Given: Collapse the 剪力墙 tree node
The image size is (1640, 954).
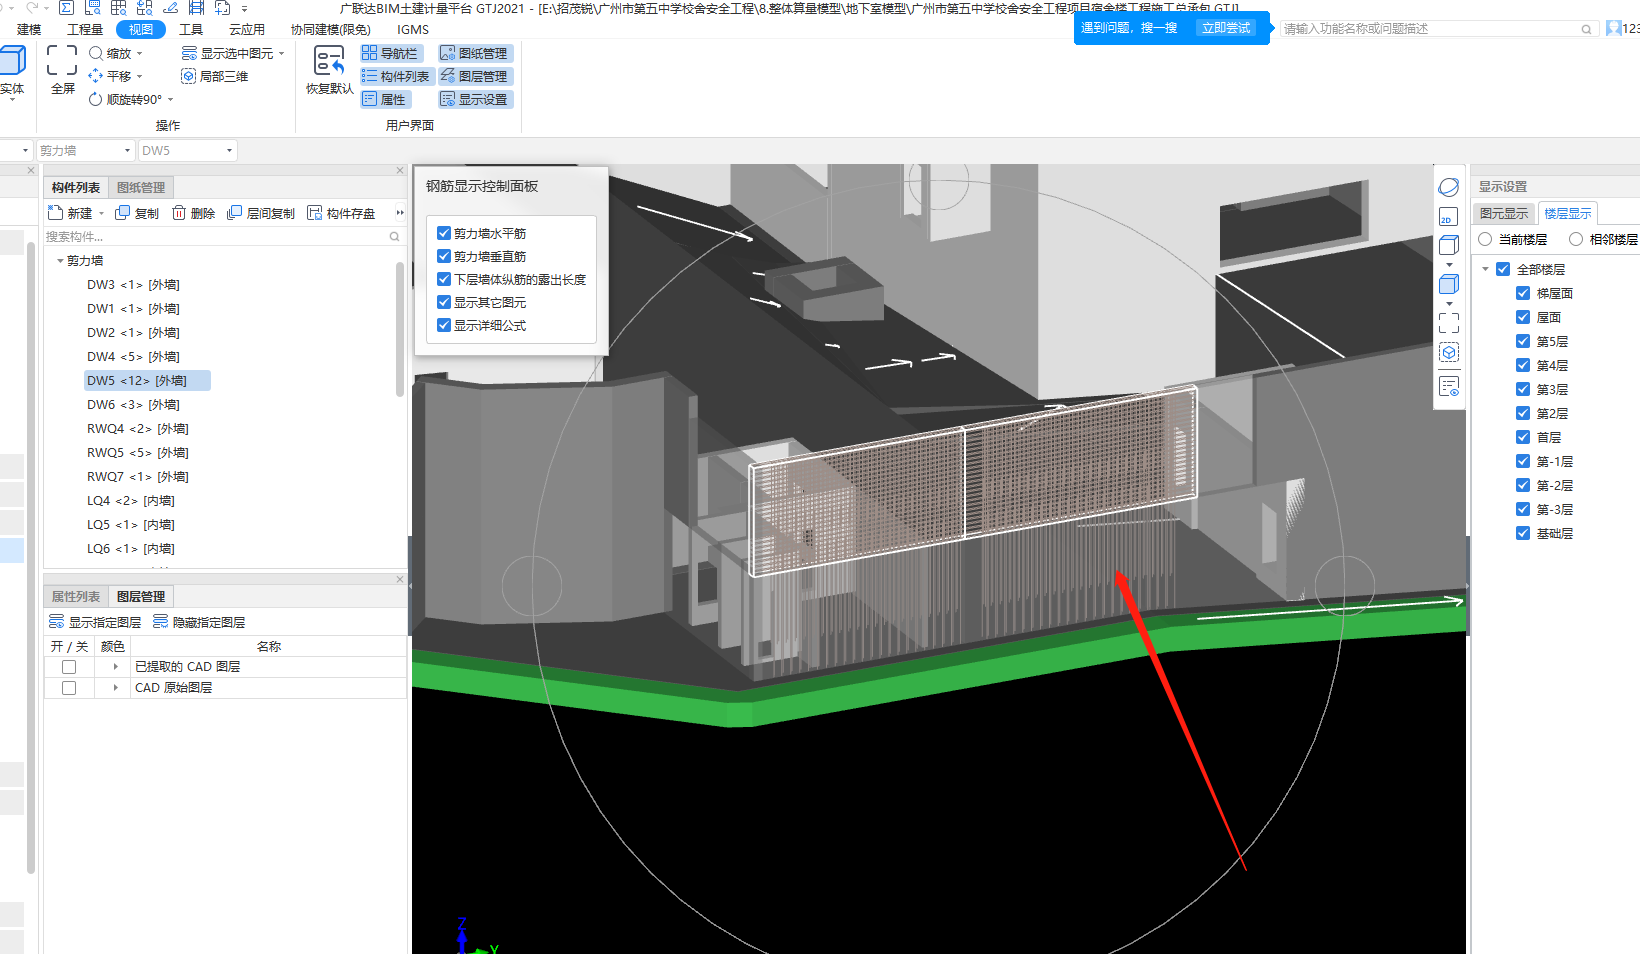Looking at the screenshot, I should pos(60,261).
